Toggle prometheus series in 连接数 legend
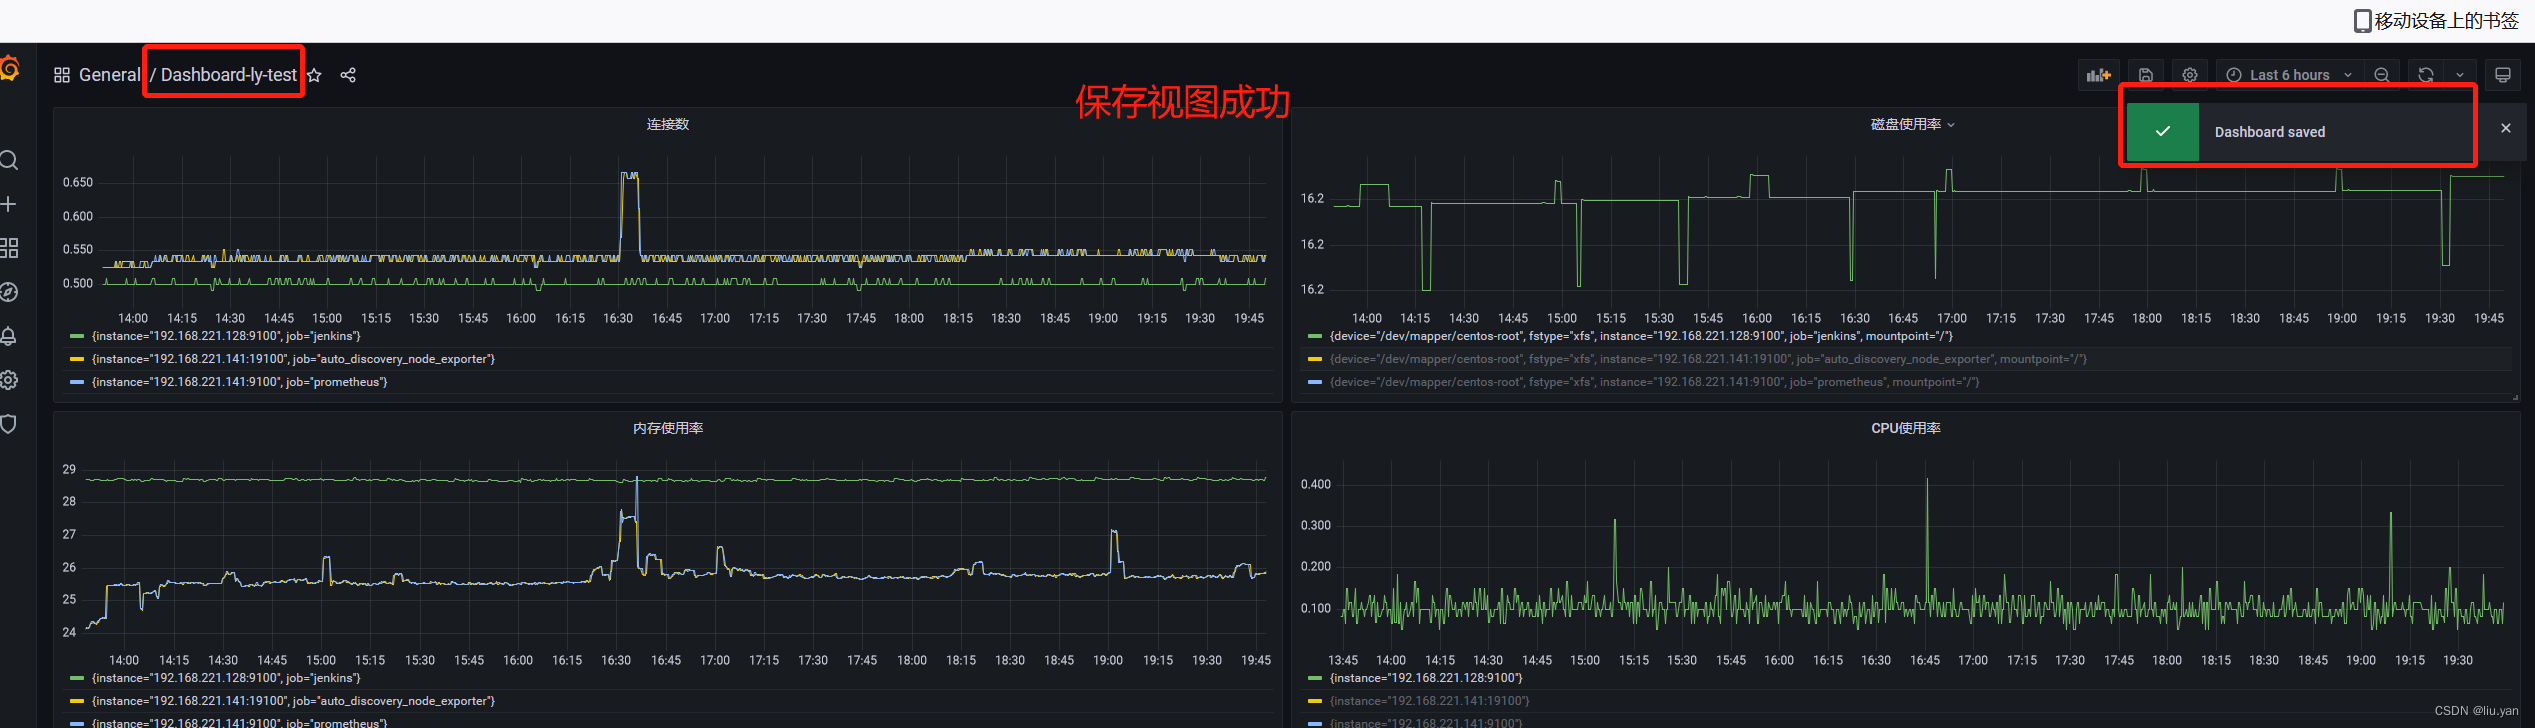 [x=239, y=382]
